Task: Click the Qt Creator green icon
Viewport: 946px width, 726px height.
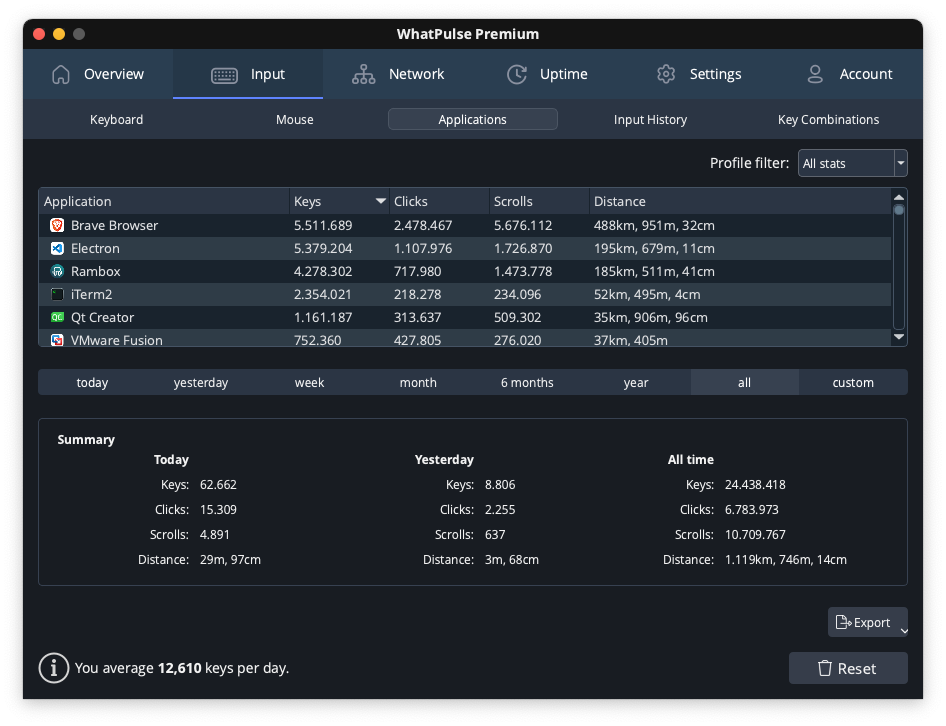Action: [57, 317]
